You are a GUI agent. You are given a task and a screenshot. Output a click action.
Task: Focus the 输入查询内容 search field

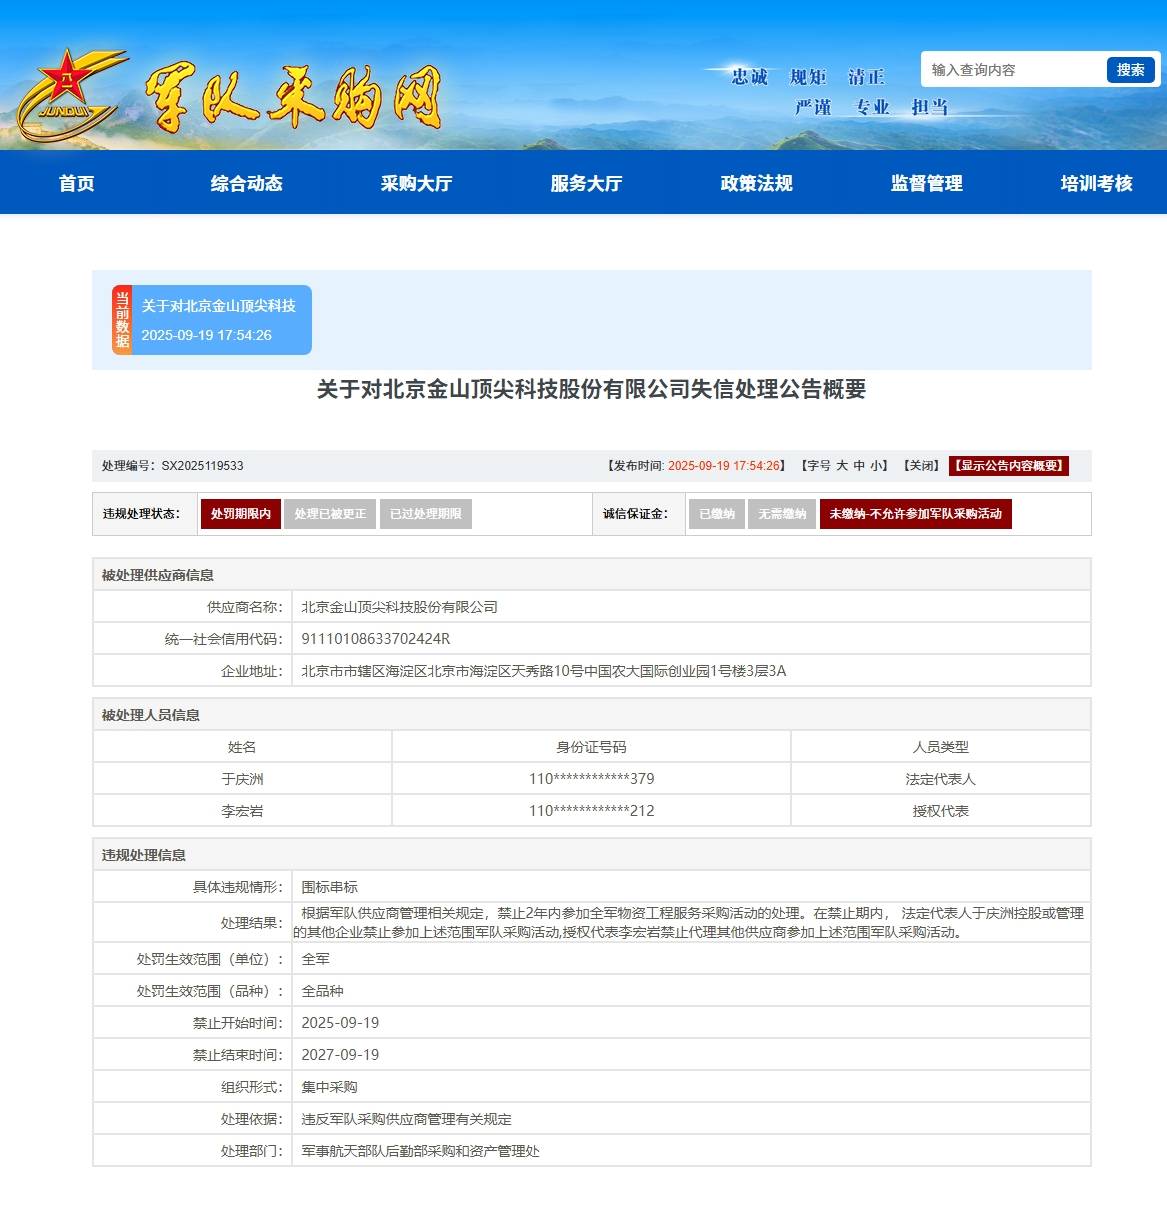[1012, 70]
